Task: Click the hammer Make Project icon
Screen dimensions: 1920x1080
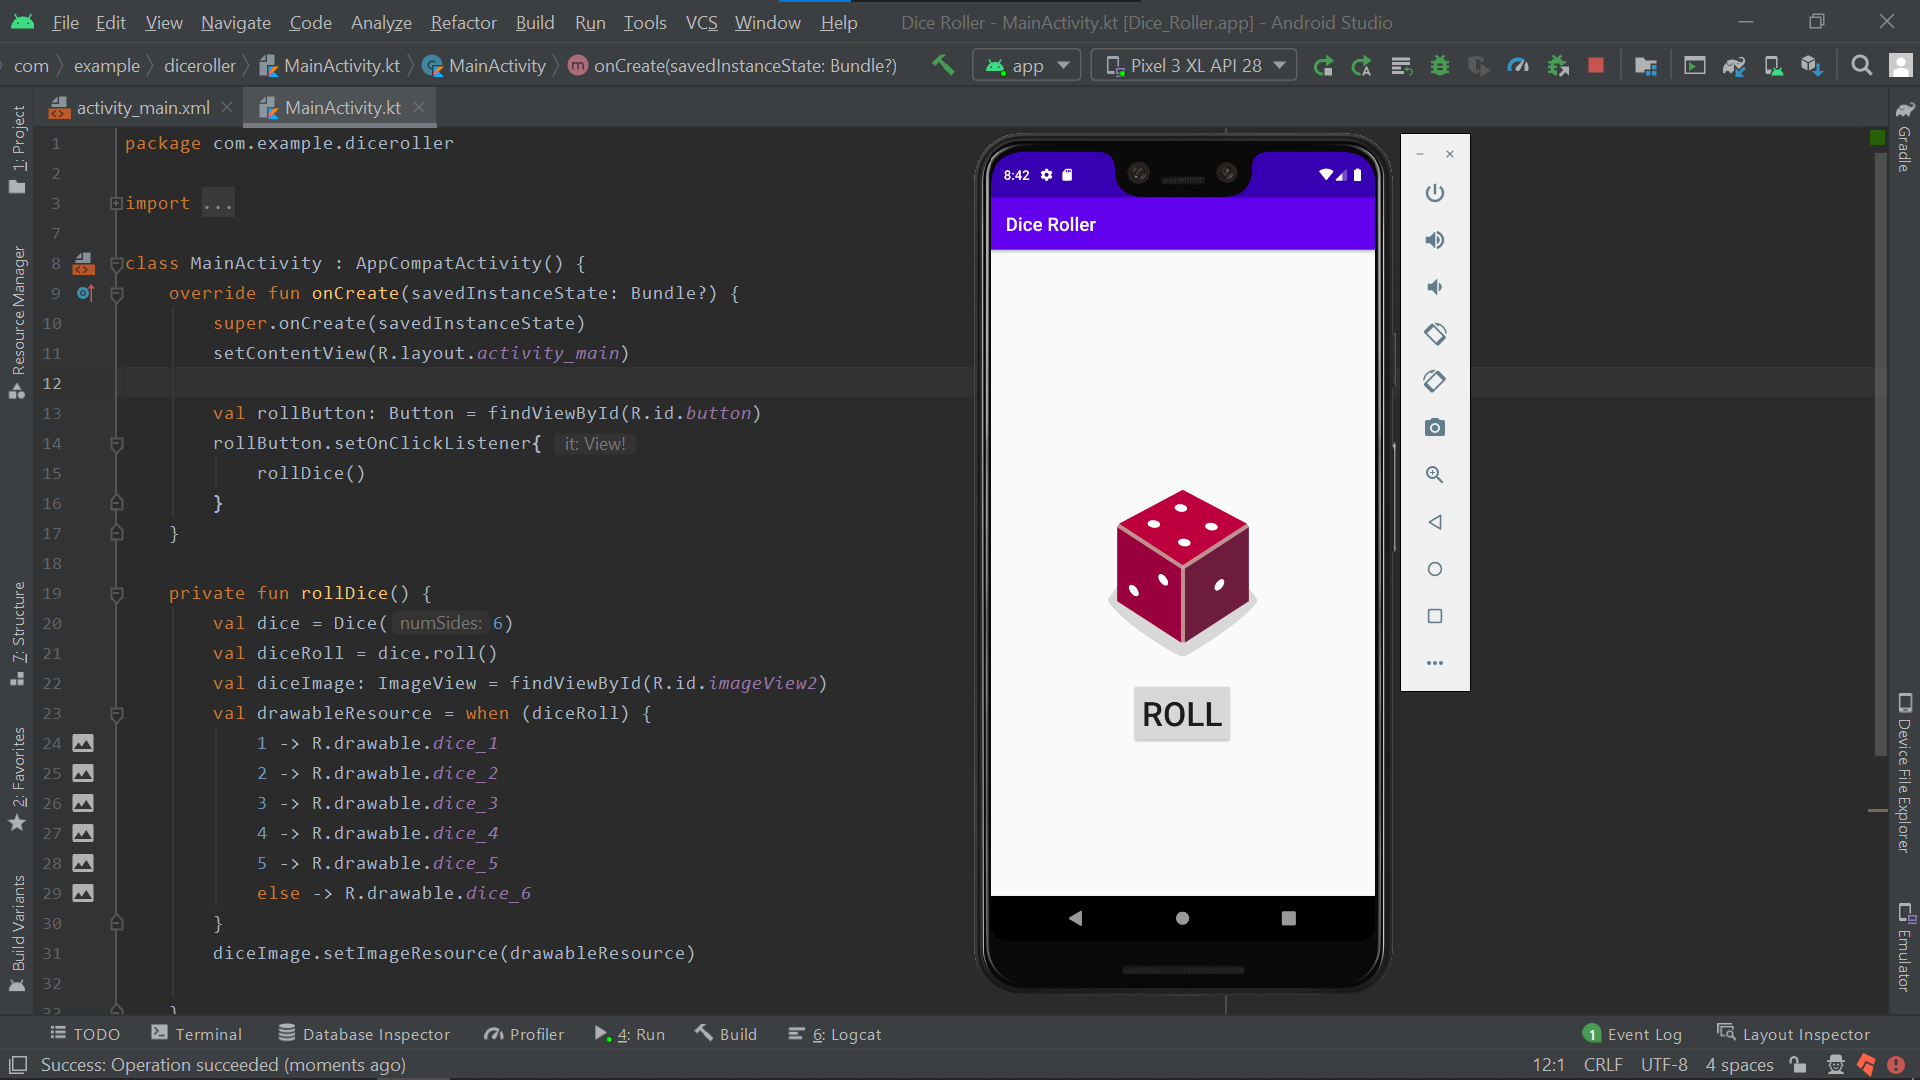Action: [942, 66]
